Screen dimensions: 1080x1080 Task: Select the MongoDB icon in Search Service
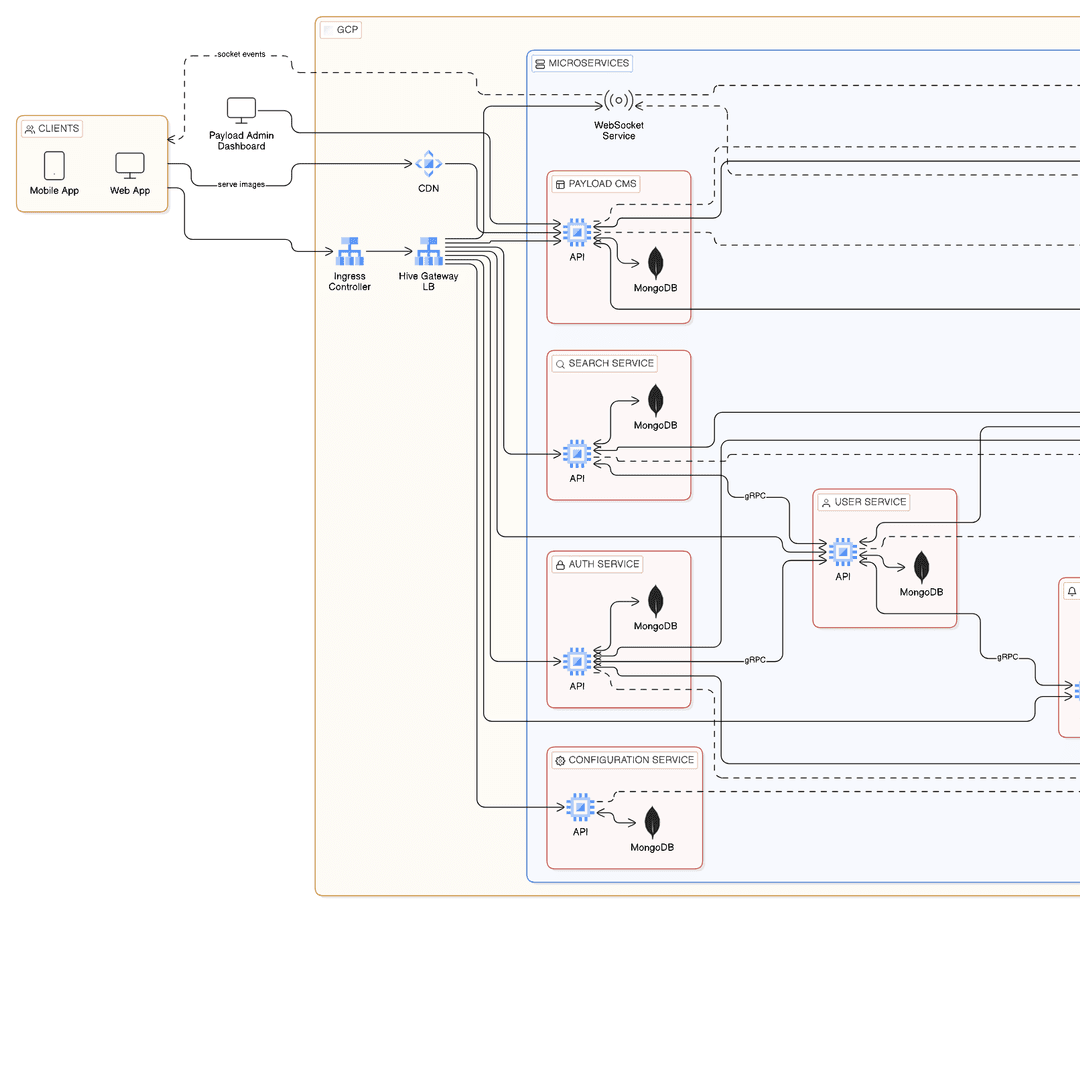click(655, 401)
